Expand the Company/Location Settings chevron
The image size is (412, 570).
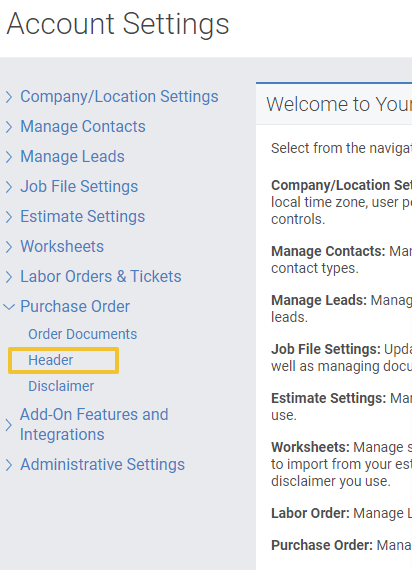9,97
